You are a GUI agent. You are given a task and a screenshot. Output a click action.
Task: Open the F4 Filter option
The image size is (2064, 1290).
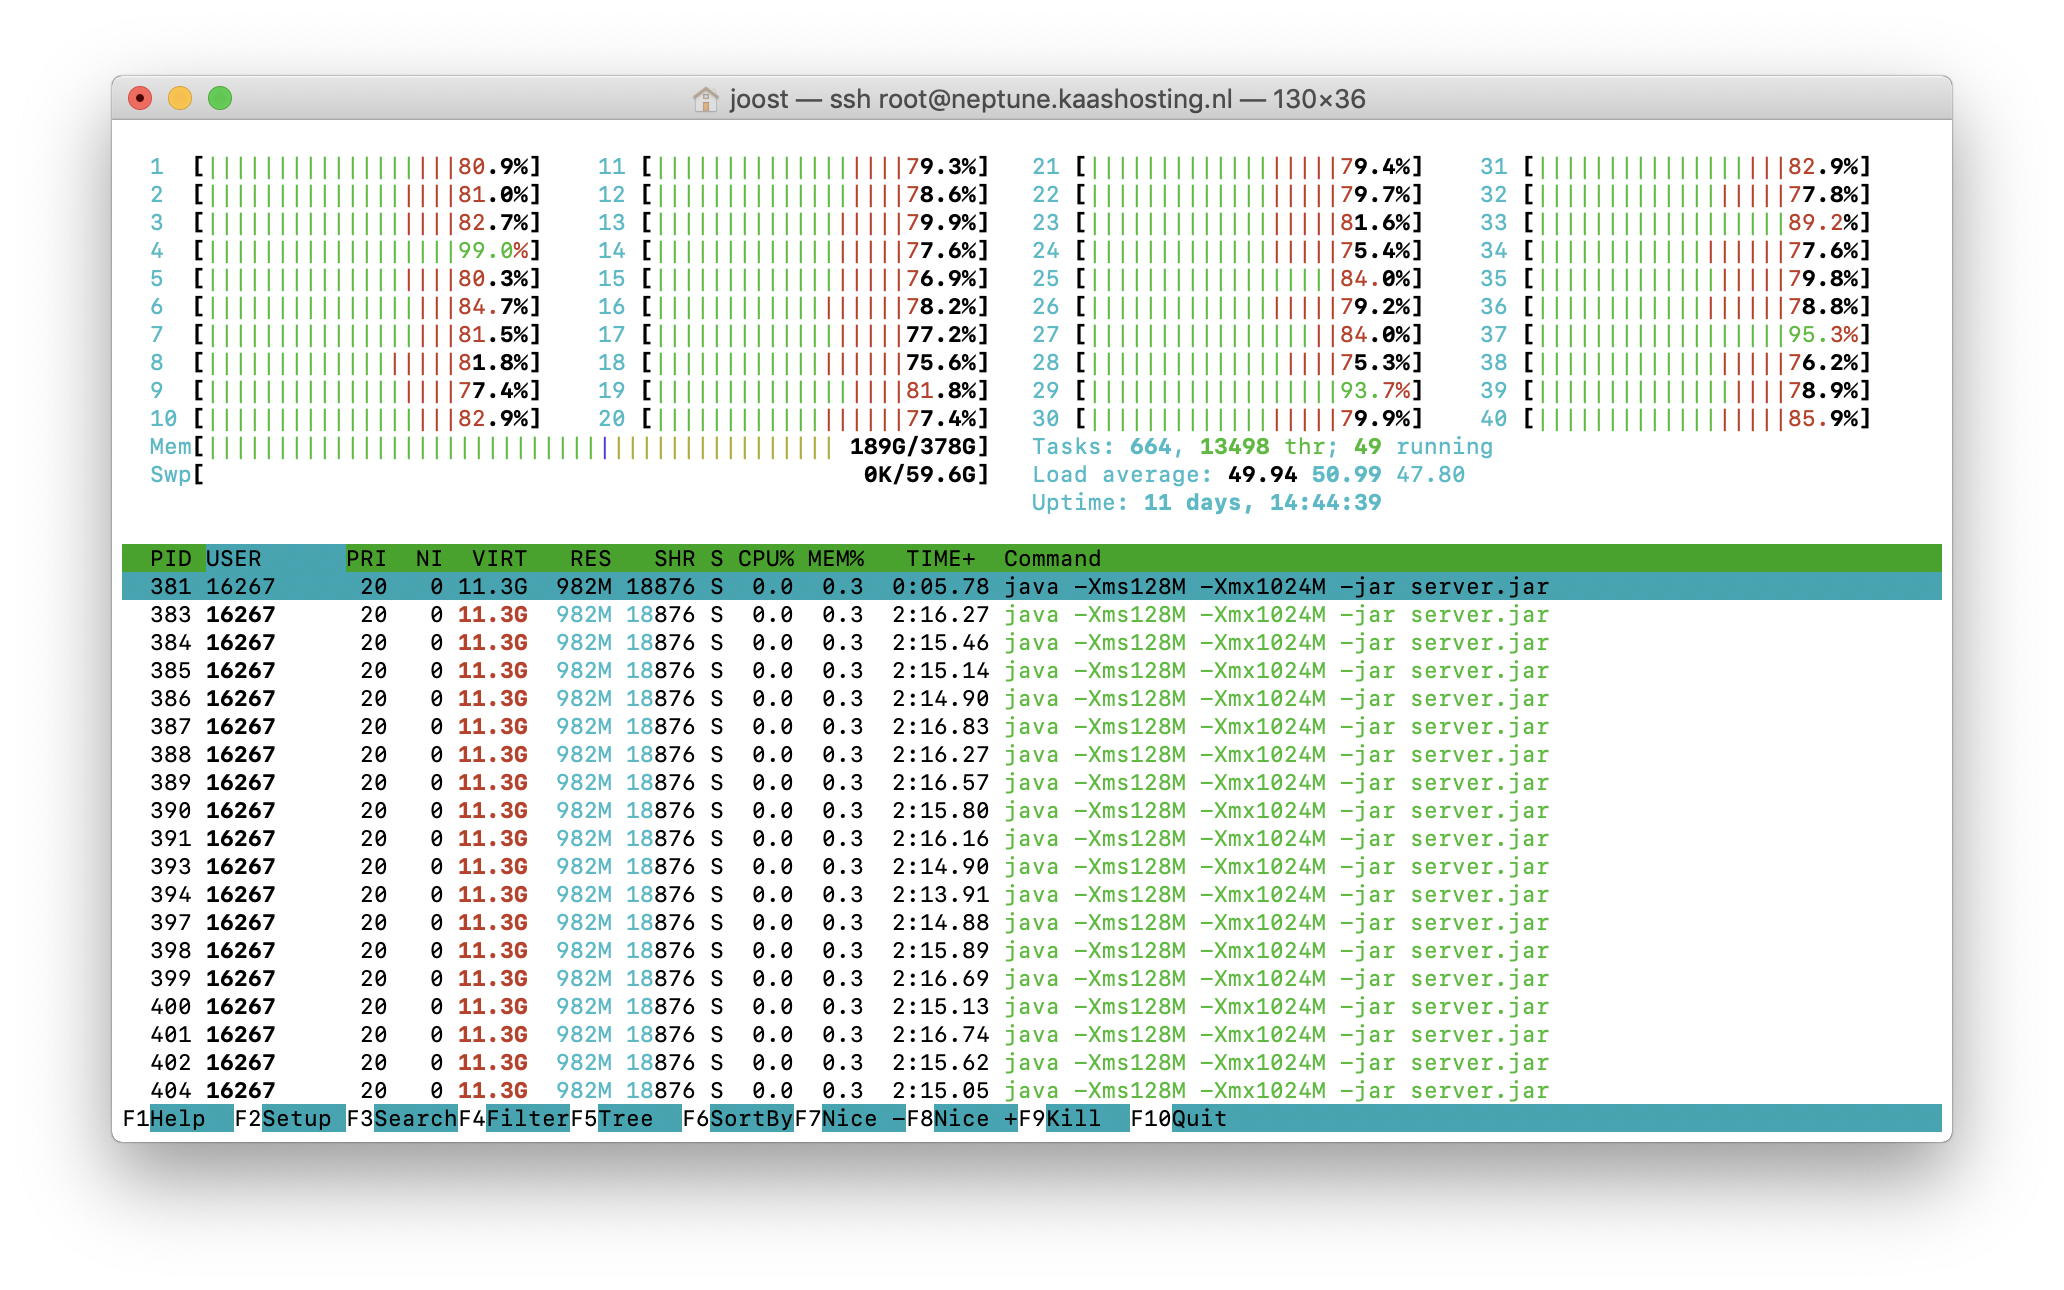[x=526, y=1118]
